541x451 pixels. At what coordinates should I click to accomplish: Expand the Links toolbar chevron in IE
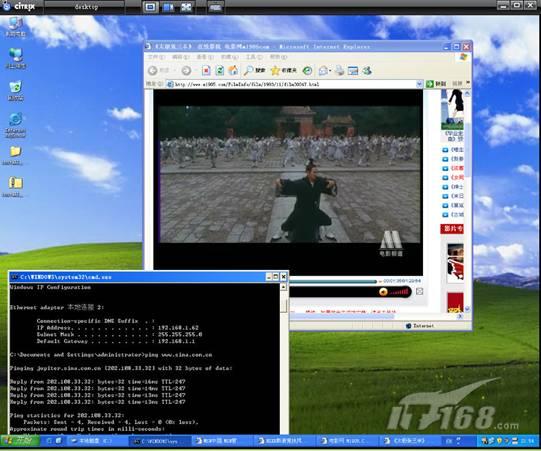(468, 83)
